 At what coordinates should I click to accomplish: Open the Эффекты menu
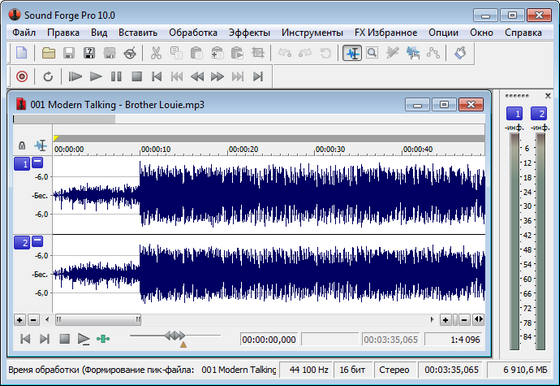(249, 32)
